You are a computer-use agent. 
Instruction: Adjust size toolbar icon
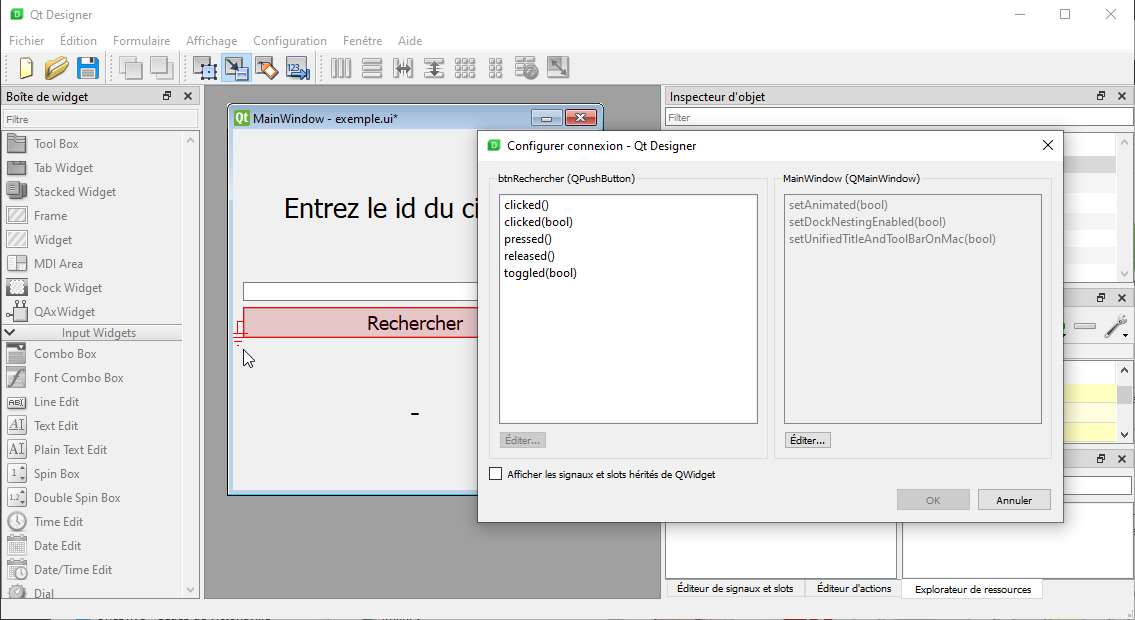pos(557,68)
